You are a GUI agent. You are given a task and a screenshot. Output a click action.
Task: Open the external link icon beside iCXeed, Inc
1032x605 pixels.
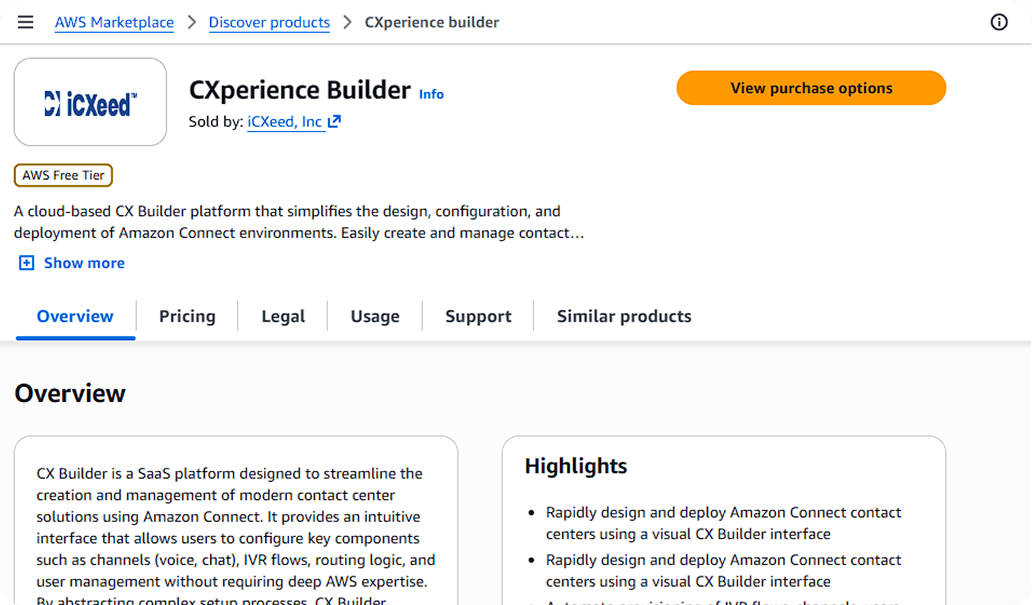click(x=334, y=121)
